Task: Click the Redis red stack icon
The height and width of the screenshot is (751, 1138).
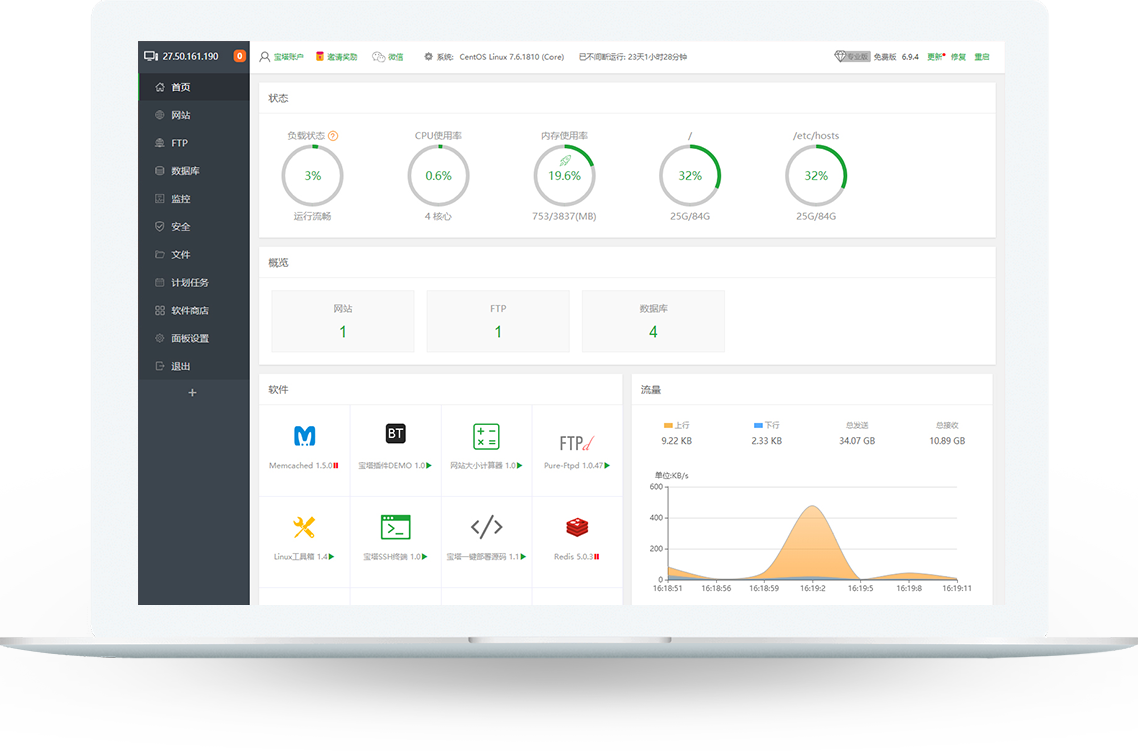Action: pos(577,527)
